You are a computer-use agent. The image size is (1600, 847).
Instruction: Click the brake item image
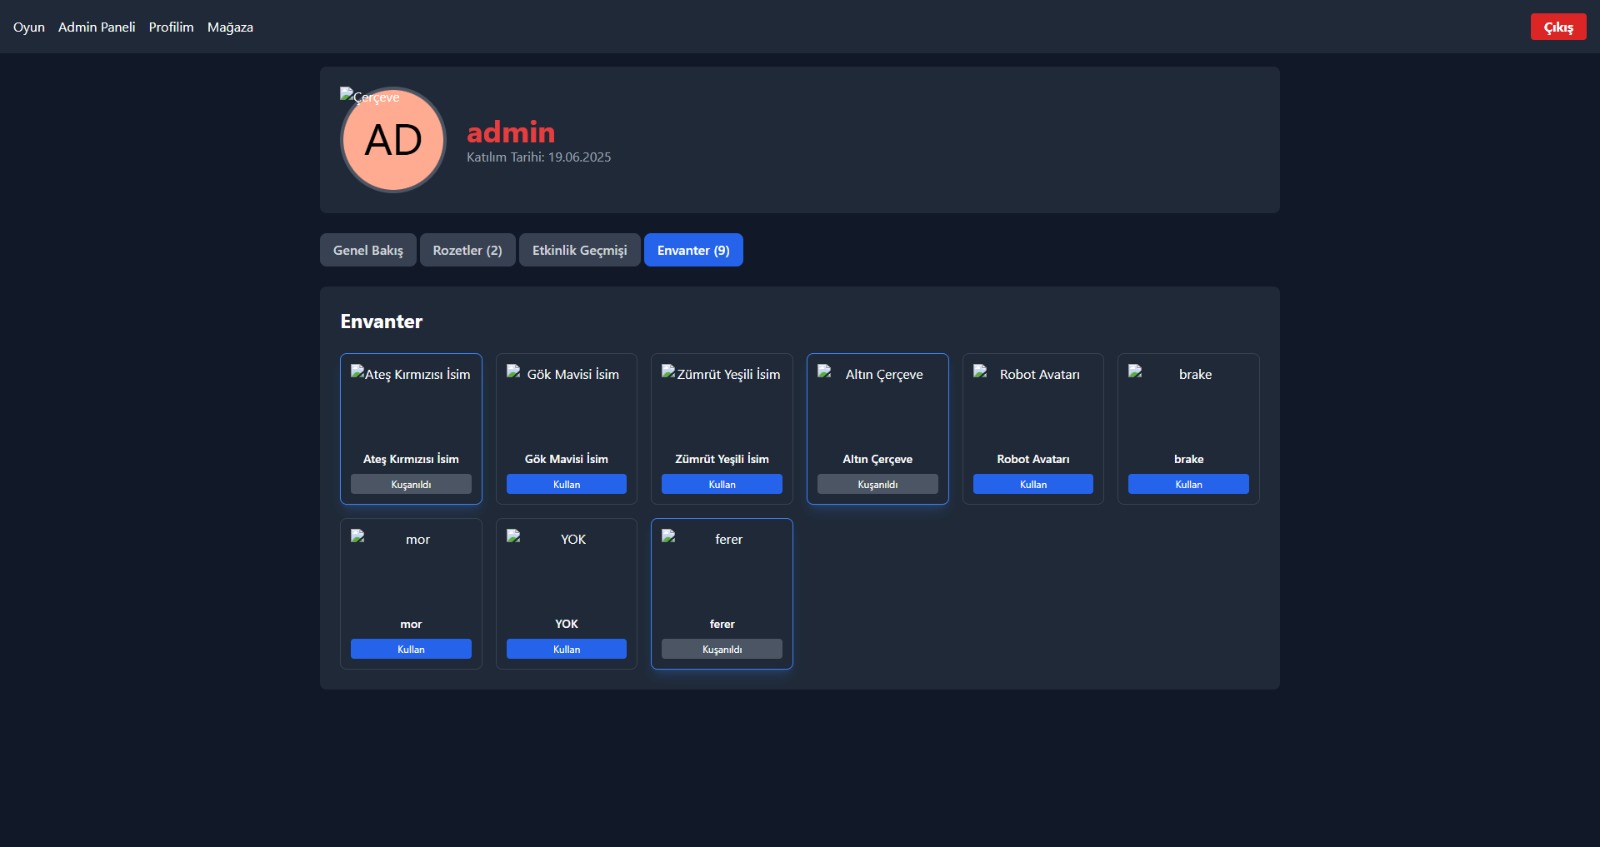(x=1188, y=404)
